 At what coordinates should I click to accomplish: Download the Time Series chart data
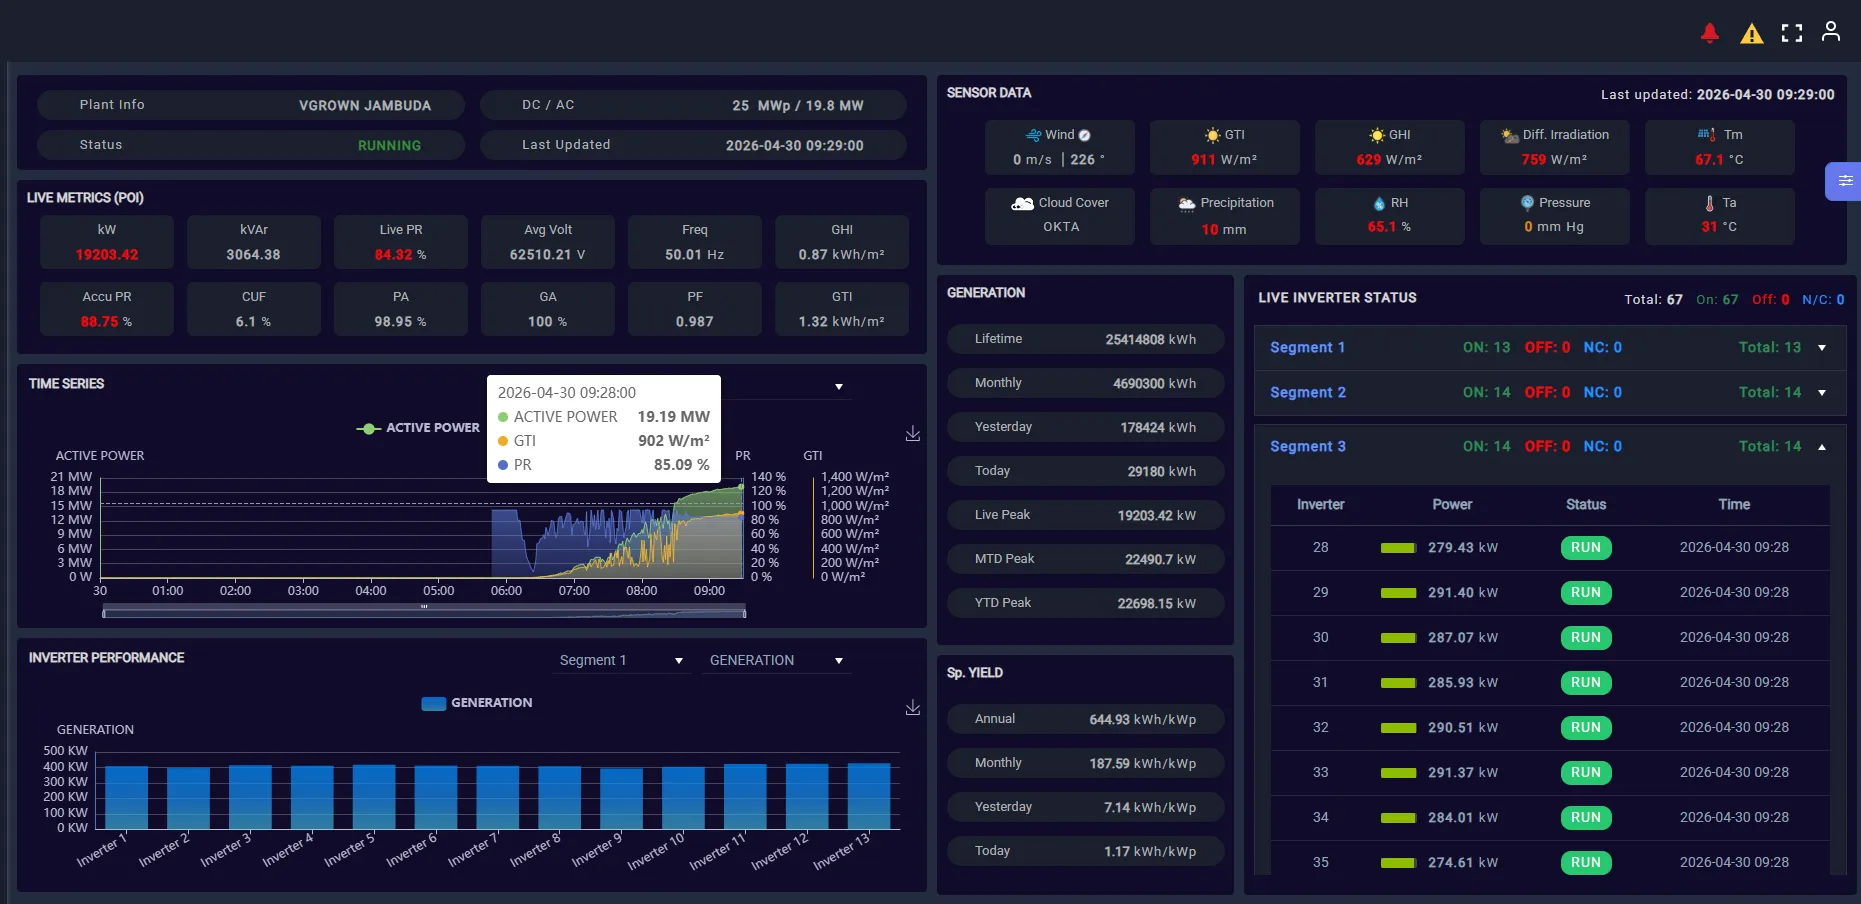tap(913, 433)
